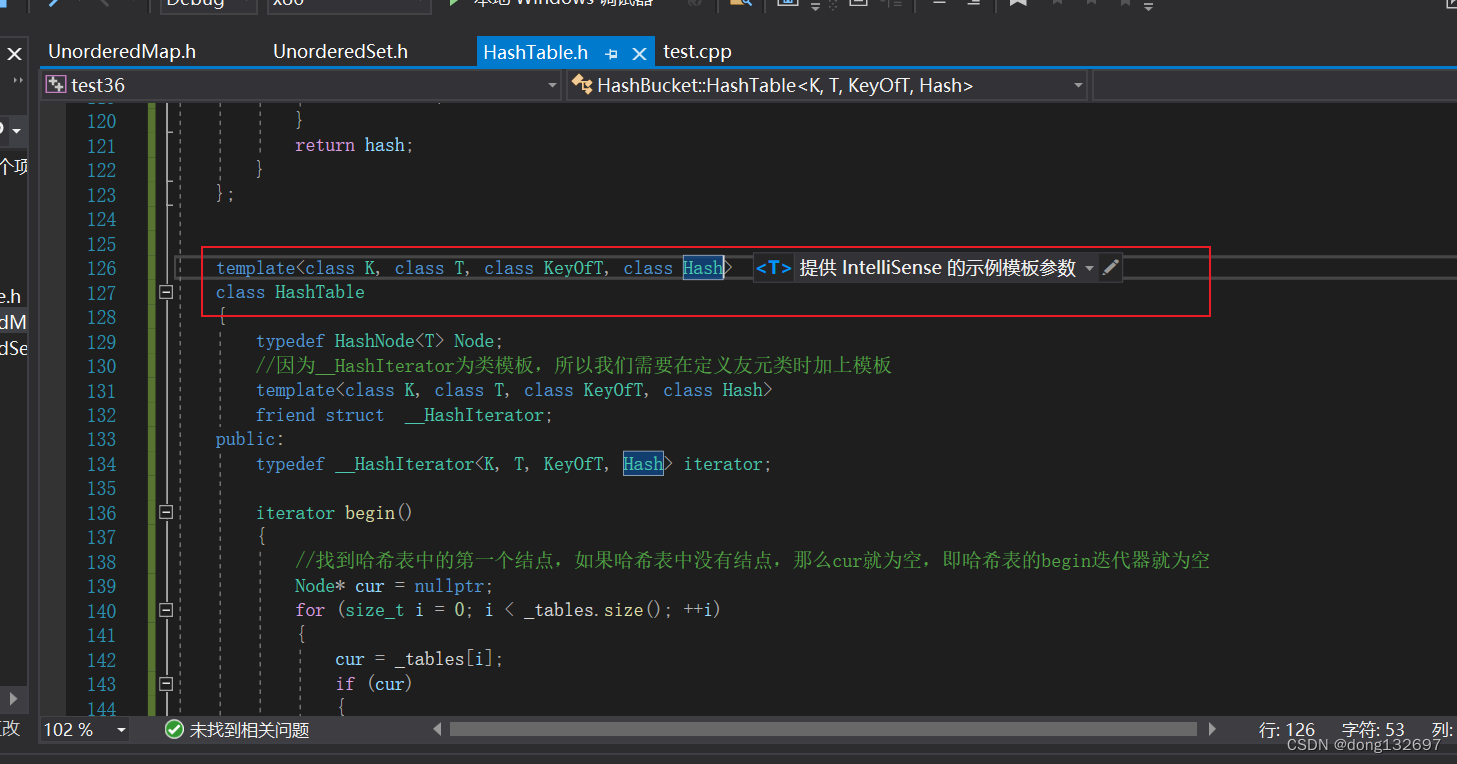Click the no issues found check icon
Viewport: 1457px width, 764px height.
[174, 730]
